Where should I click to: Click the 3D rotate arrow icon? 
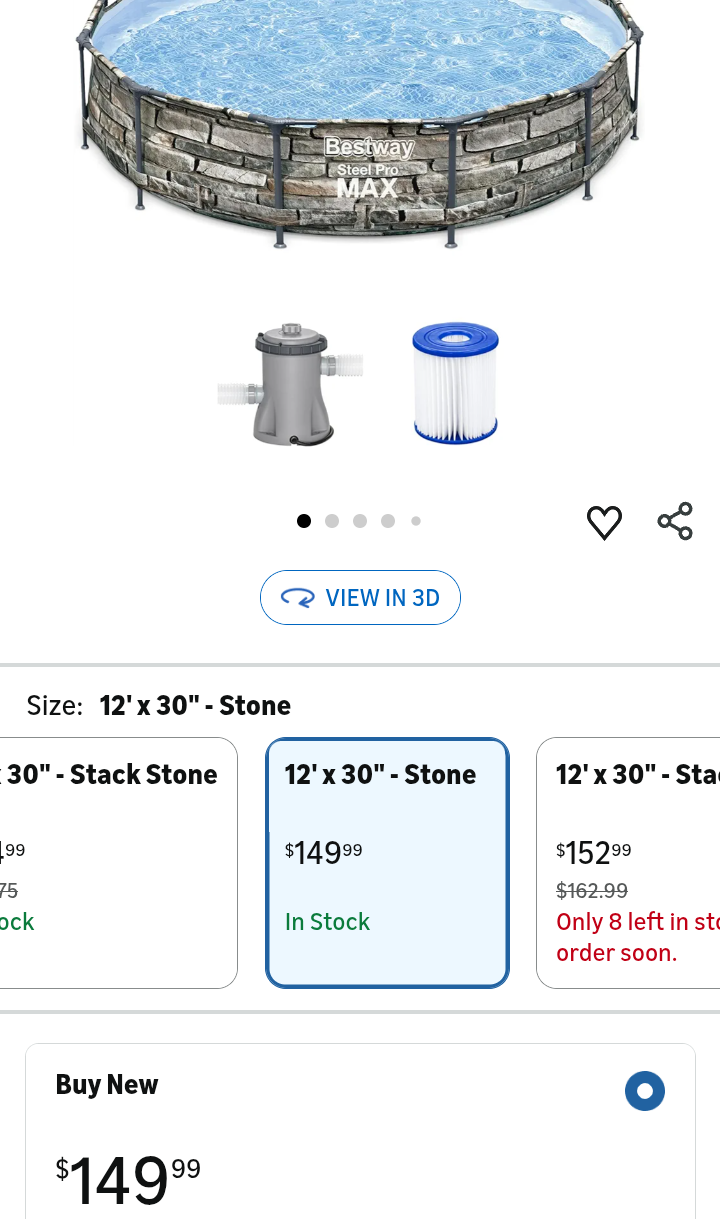coord(297,598)
